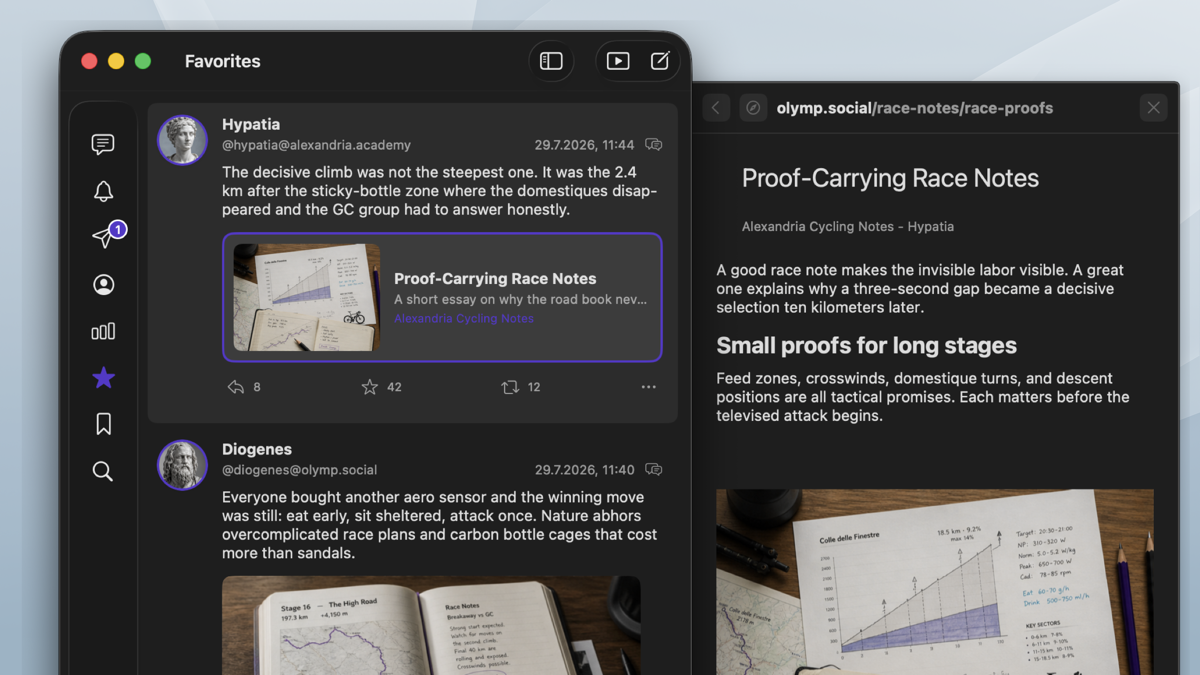
Task: Click the Hypatia display name
Action: tap(251, 125)
